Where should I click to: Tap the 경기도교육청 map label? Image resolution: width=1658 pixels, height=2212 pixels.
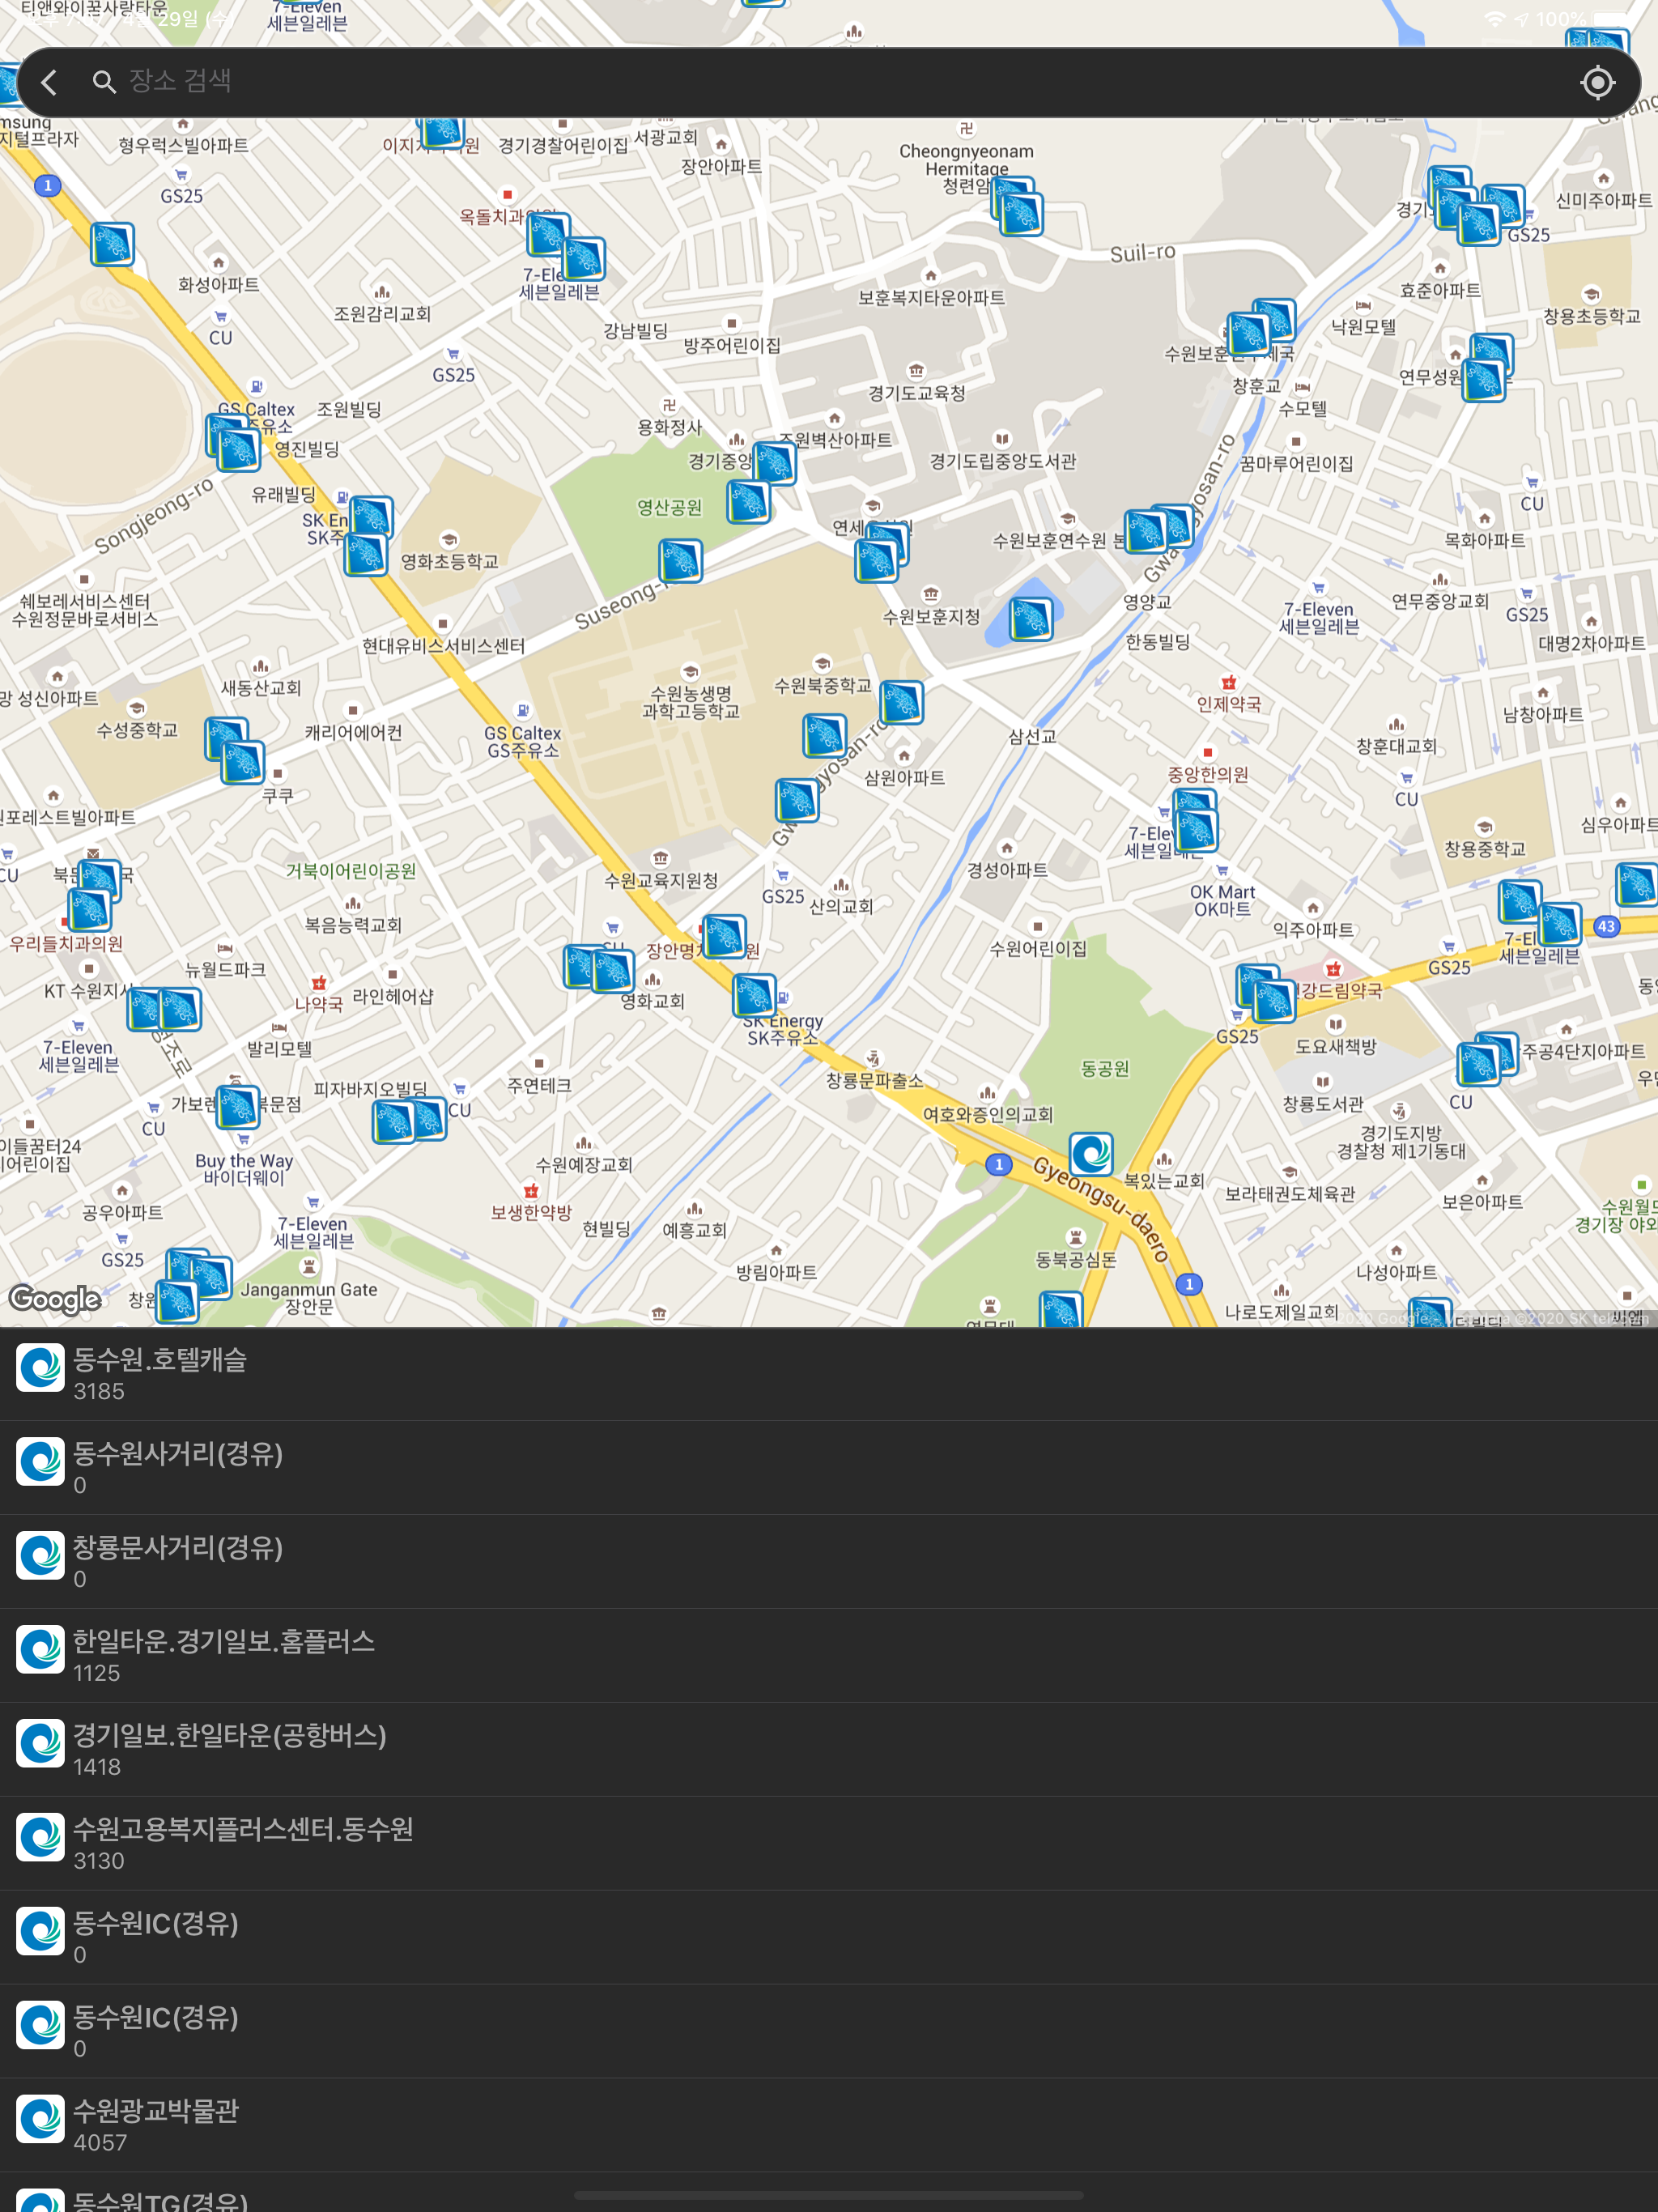[917, 393]
